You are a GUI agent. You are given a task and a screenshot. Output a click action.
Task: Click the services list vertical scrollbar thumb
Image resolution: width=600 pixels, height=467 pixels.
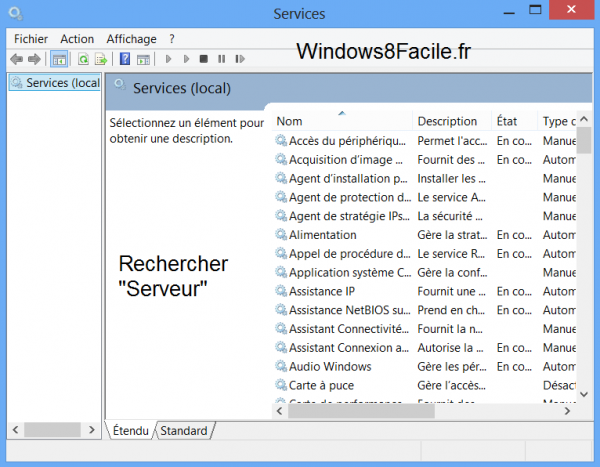584,140
